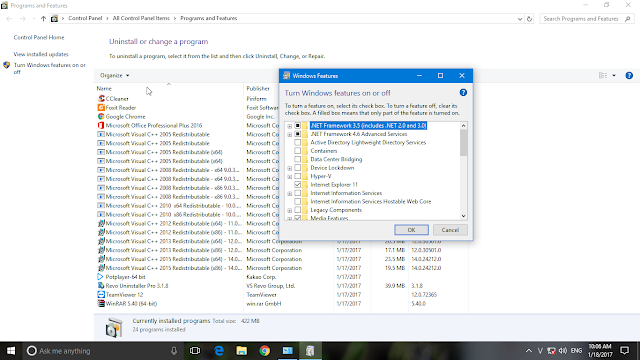
Task: Expand Internet Information Services node
Action: 289,193
